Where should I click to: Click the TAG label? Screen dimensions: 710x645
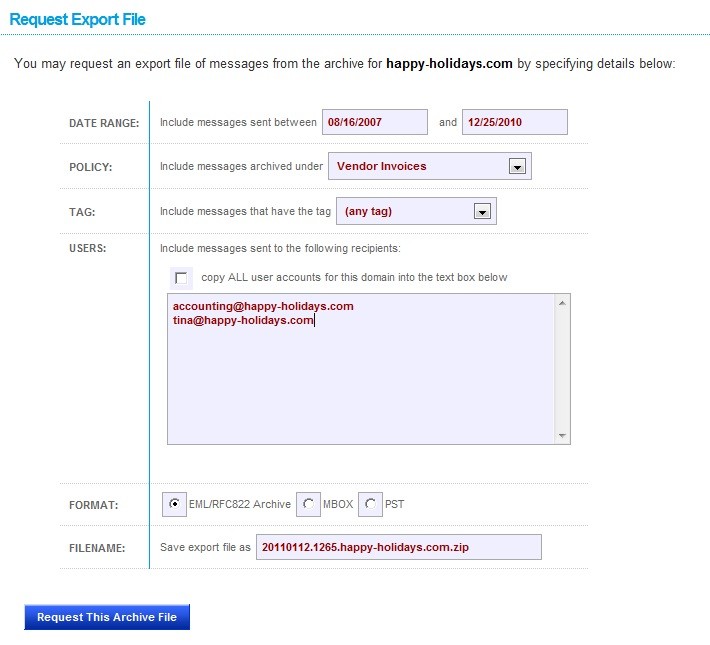coord(82,212)
